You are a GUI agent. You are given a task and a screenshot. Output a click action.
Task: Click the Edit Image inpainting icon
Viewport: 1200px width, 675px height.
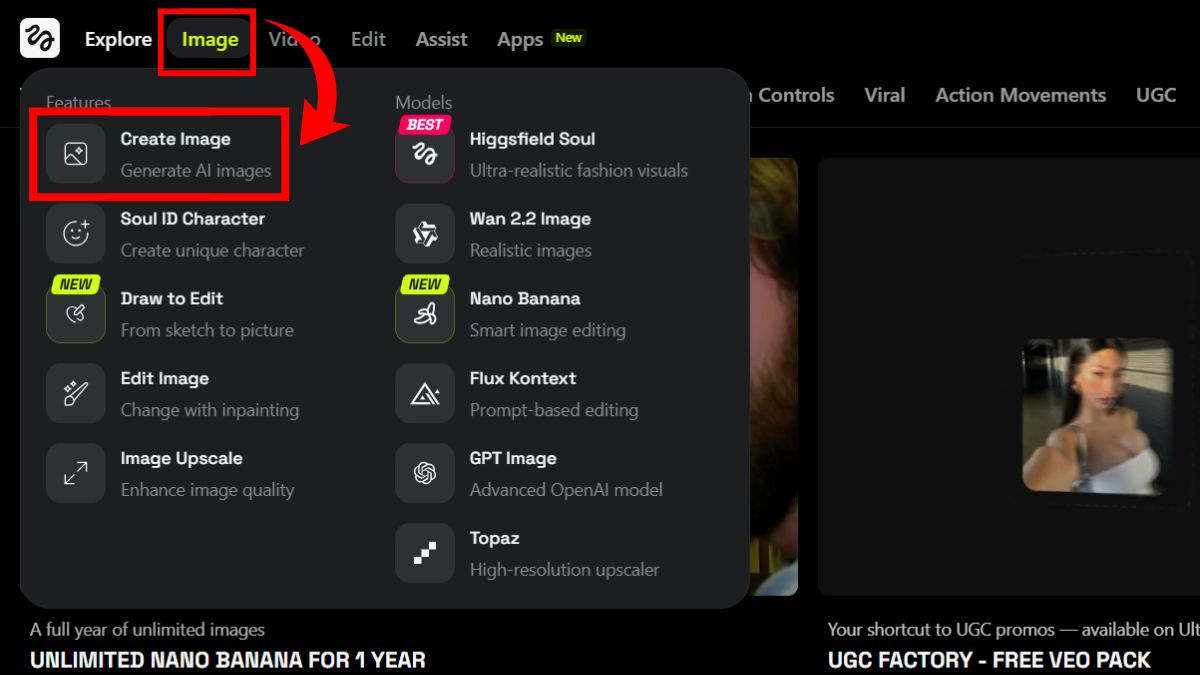[76, 393]
